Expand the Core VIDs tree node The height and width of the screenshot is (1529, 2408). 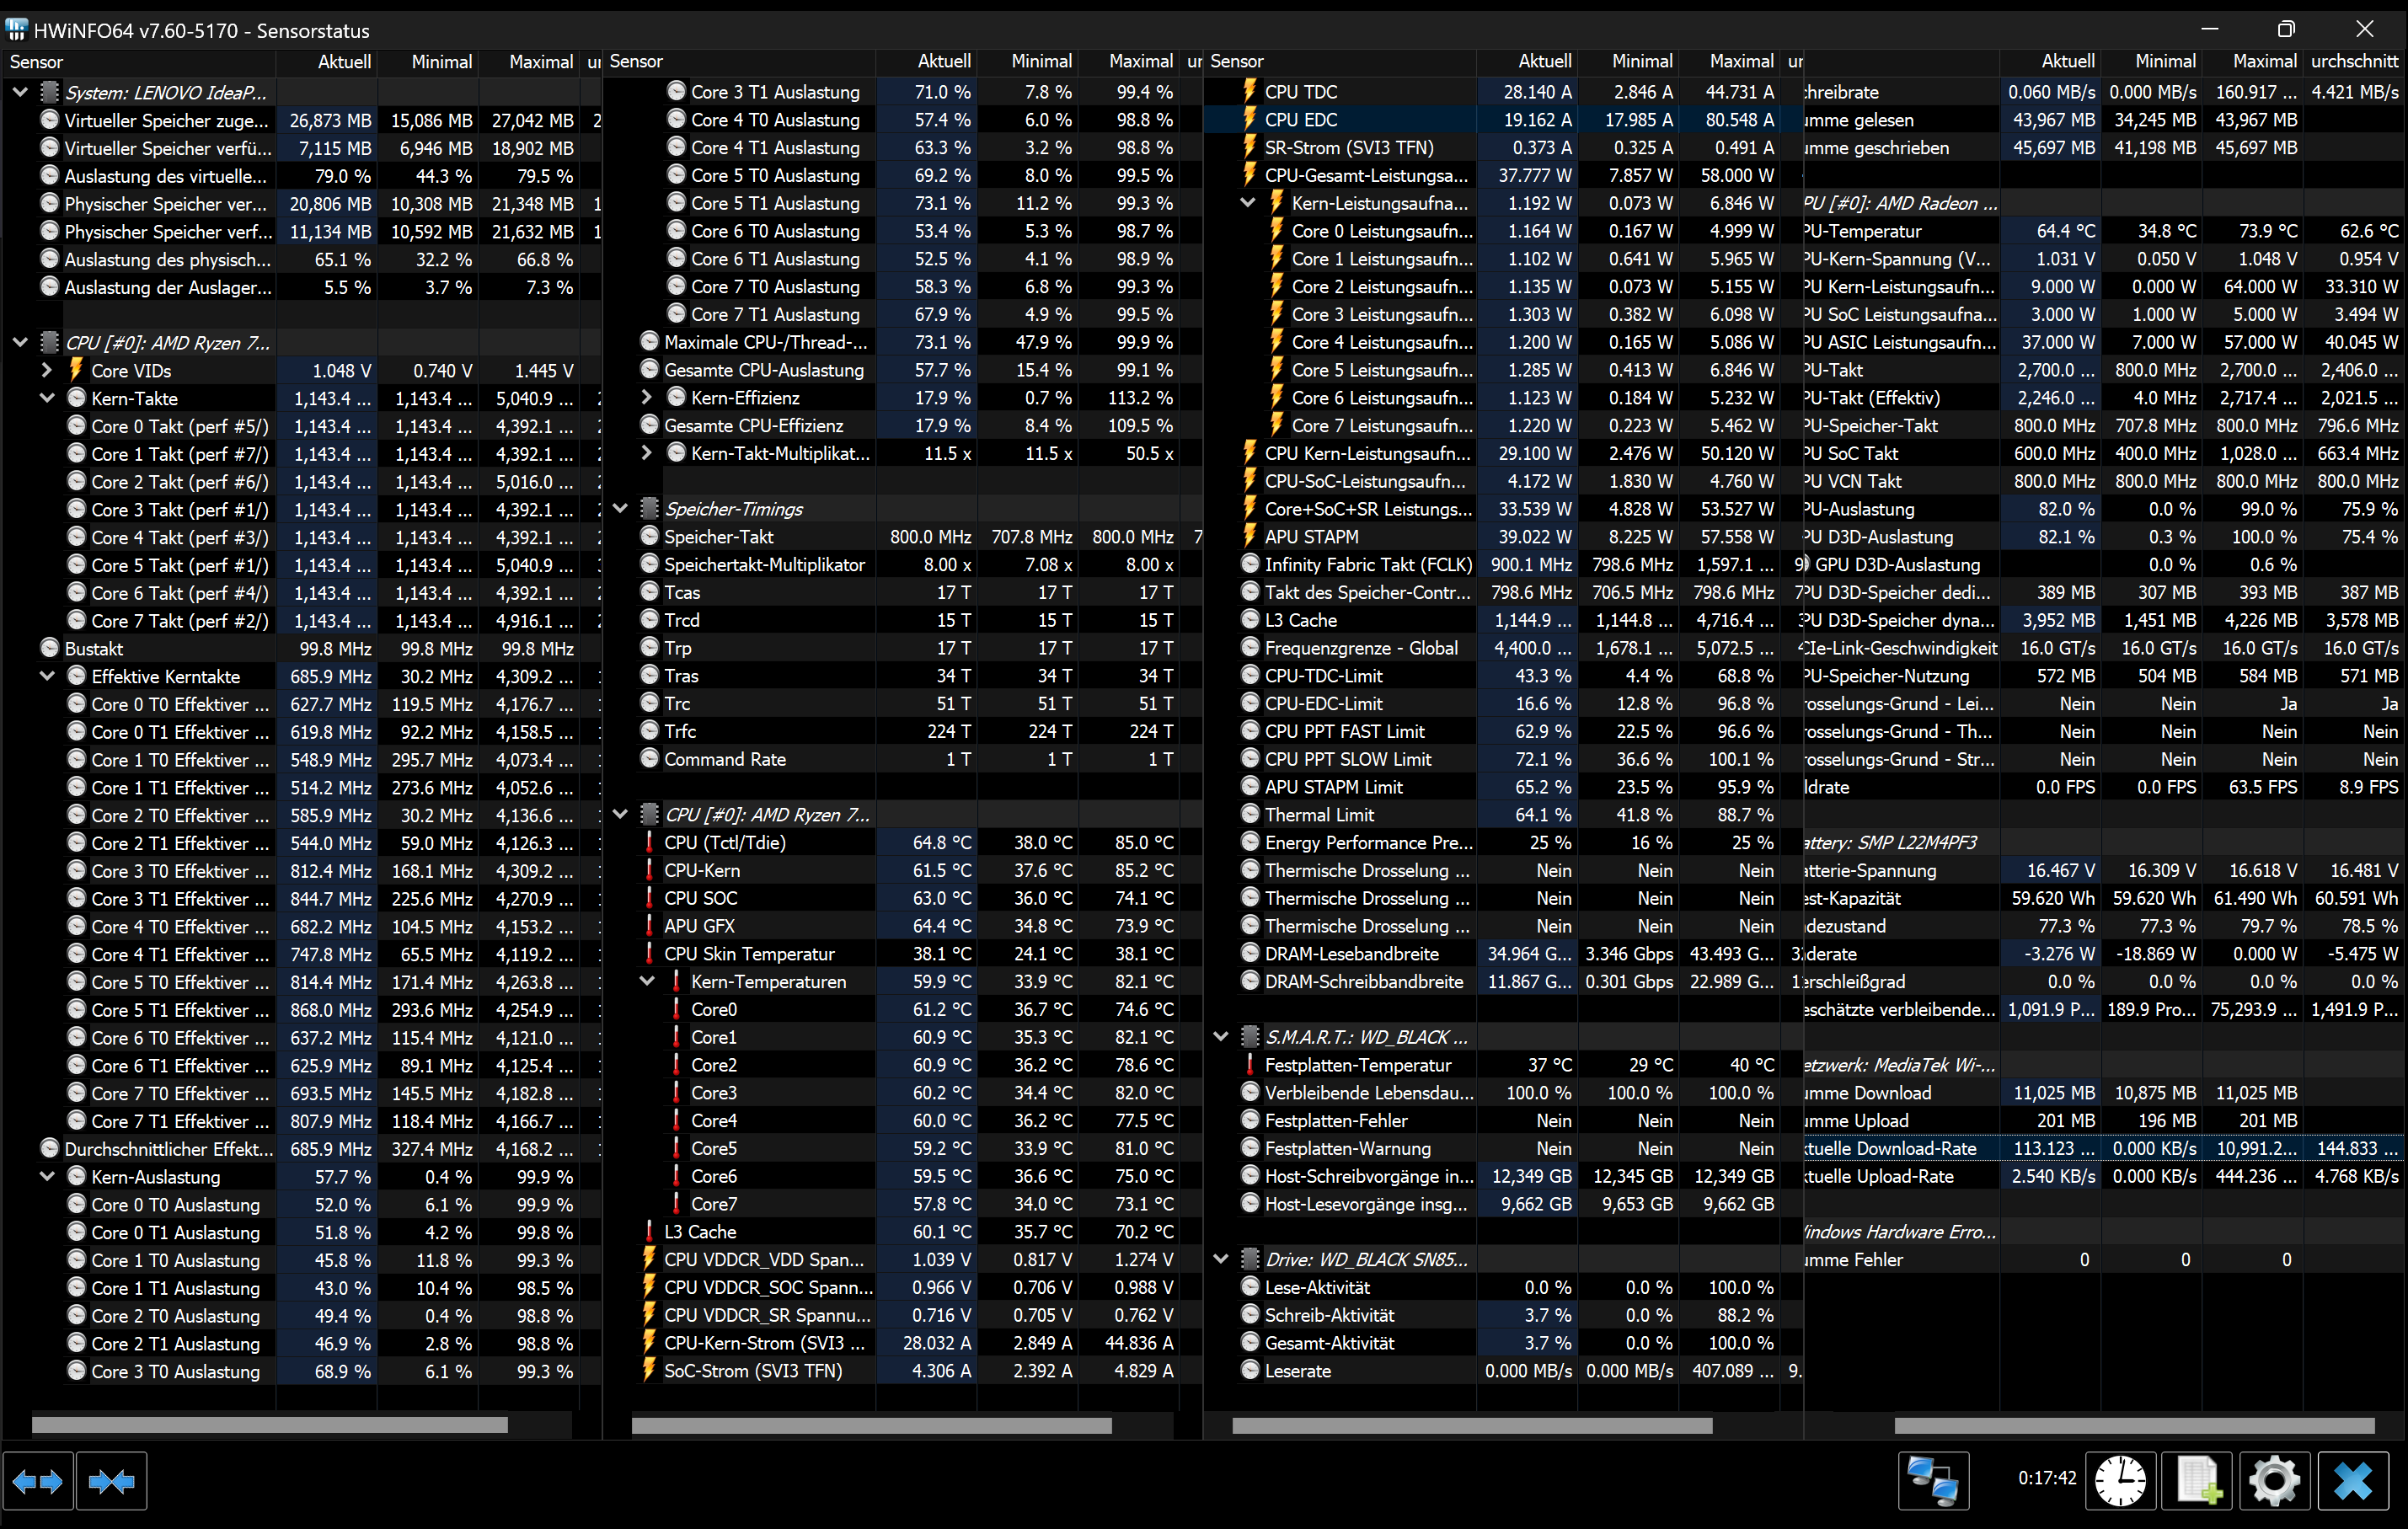tap(47, 370)
